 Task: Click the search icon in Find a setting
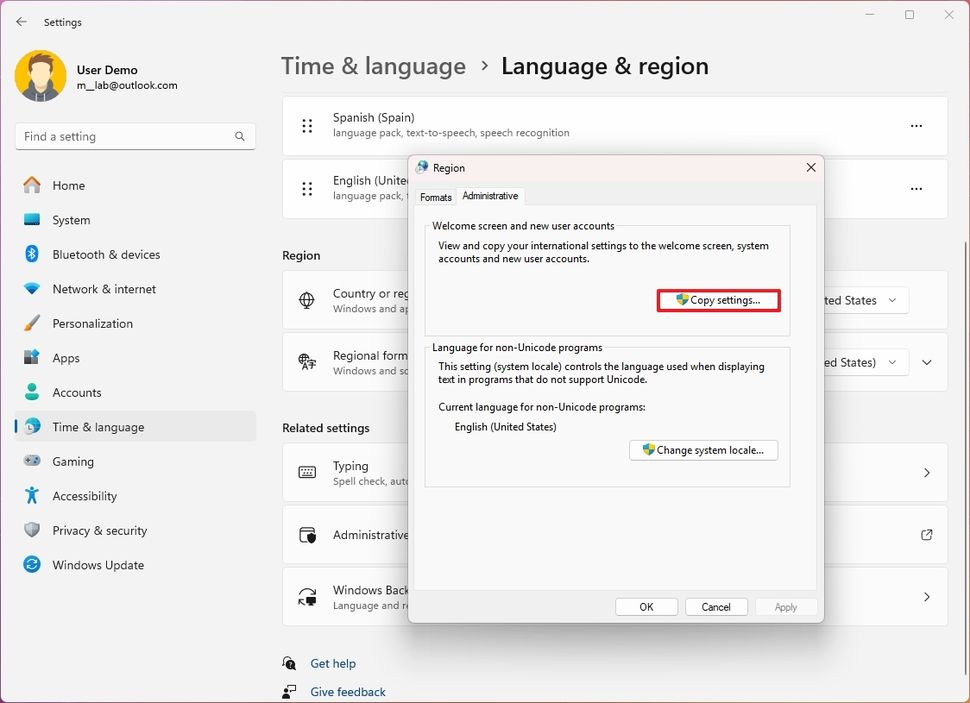(239, 136)
